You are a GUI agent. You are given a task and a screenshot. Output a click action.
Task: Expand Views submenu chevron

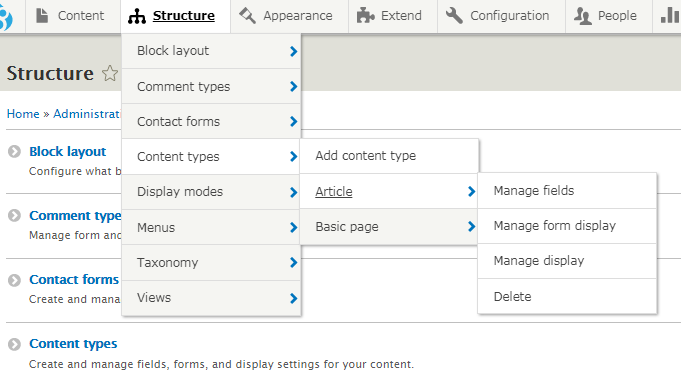click(x=294, y=298)
